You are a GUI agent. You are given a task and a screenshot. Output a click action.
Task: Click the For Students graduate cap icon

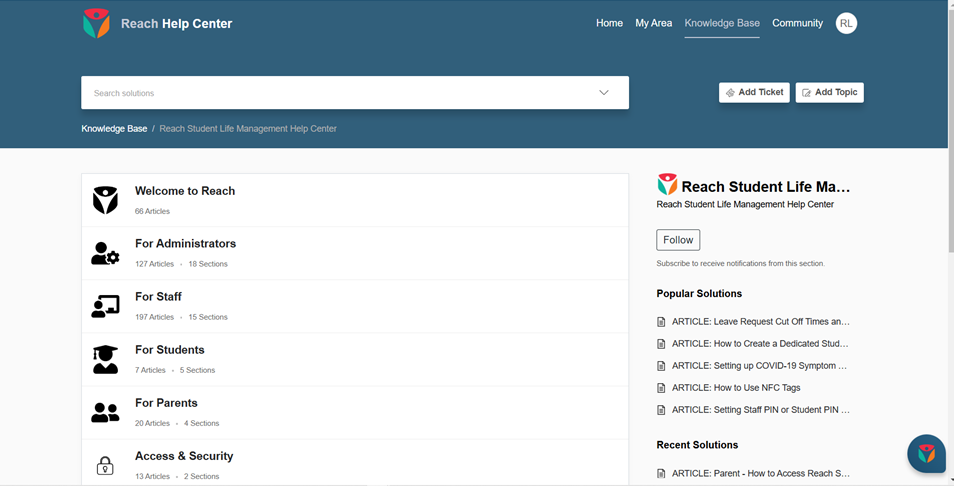click(105, 359)
